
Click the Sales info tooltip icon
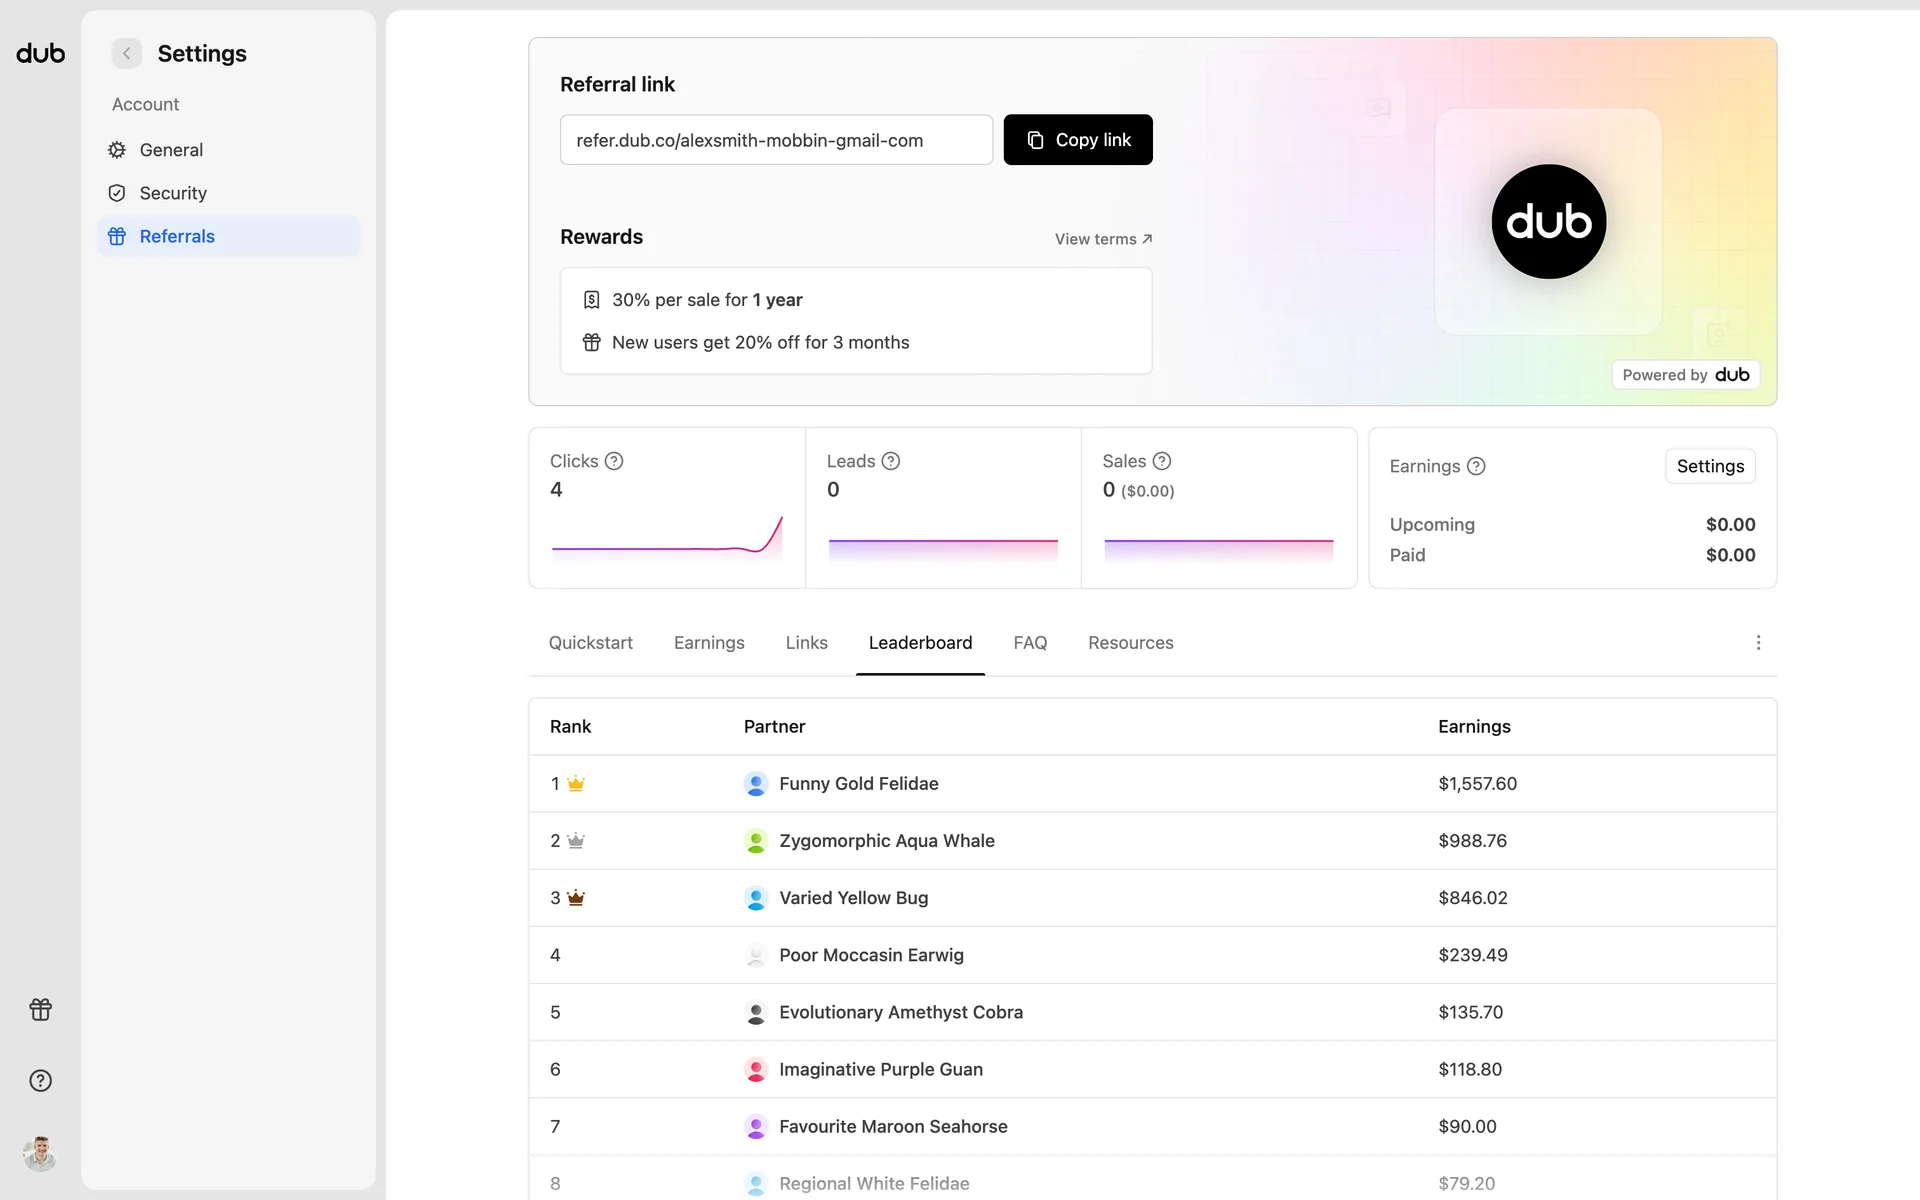click(x=1162, y=461)
